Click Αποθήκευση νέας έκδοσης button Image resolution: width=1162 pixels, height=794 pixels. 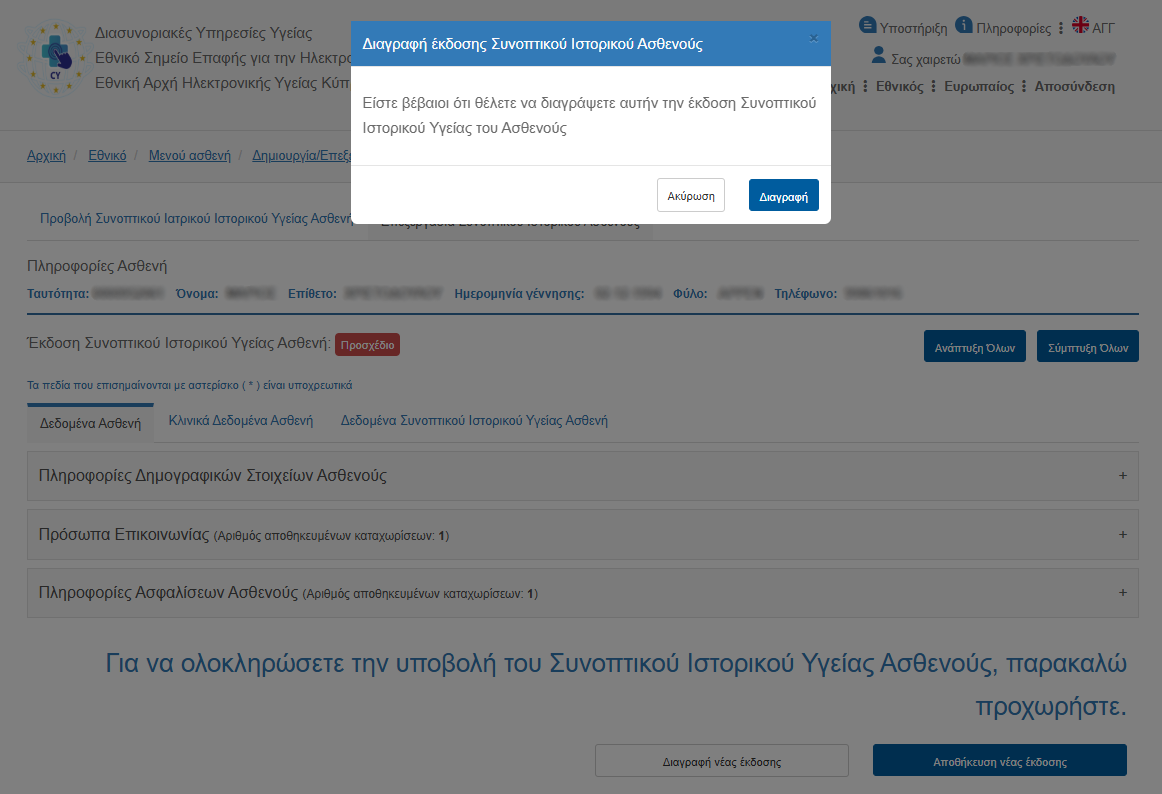coord(999,761)
